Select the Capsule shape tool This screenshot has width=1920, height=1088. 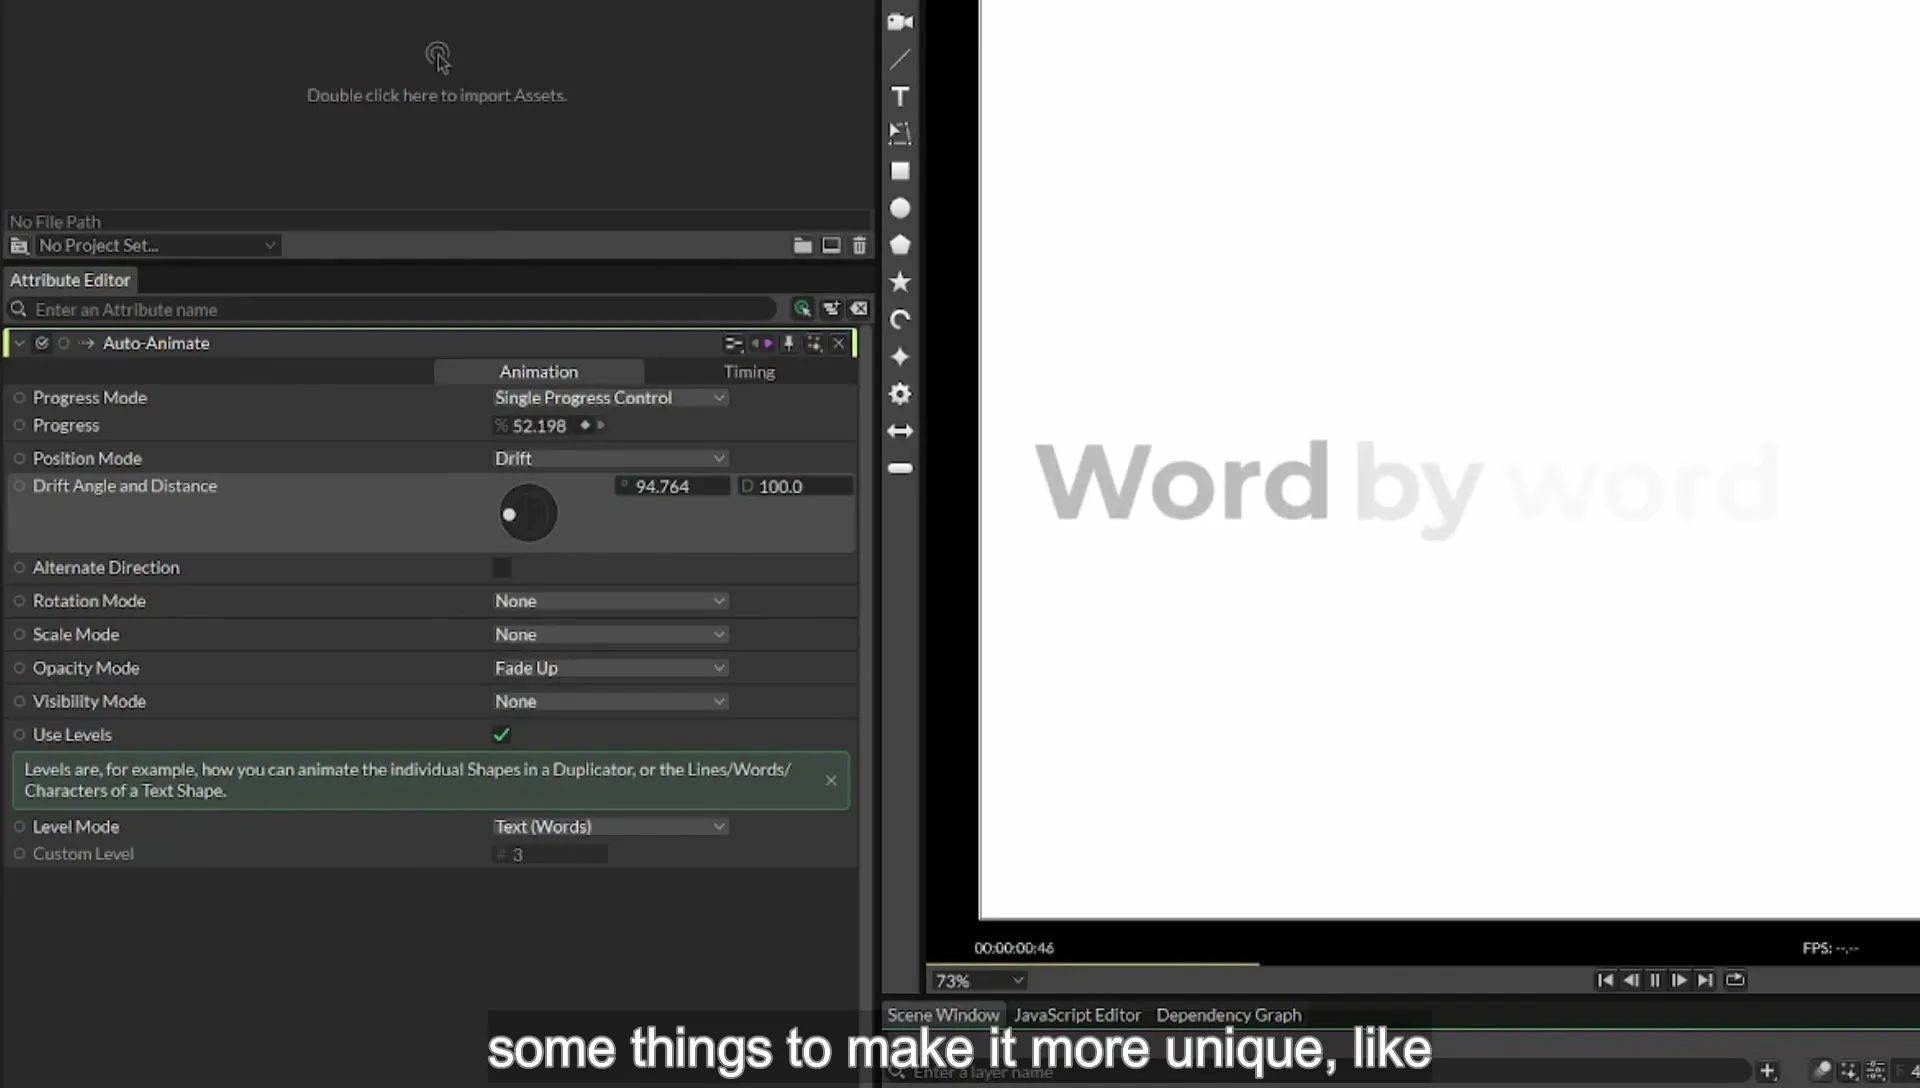click(x=900, y=468)
